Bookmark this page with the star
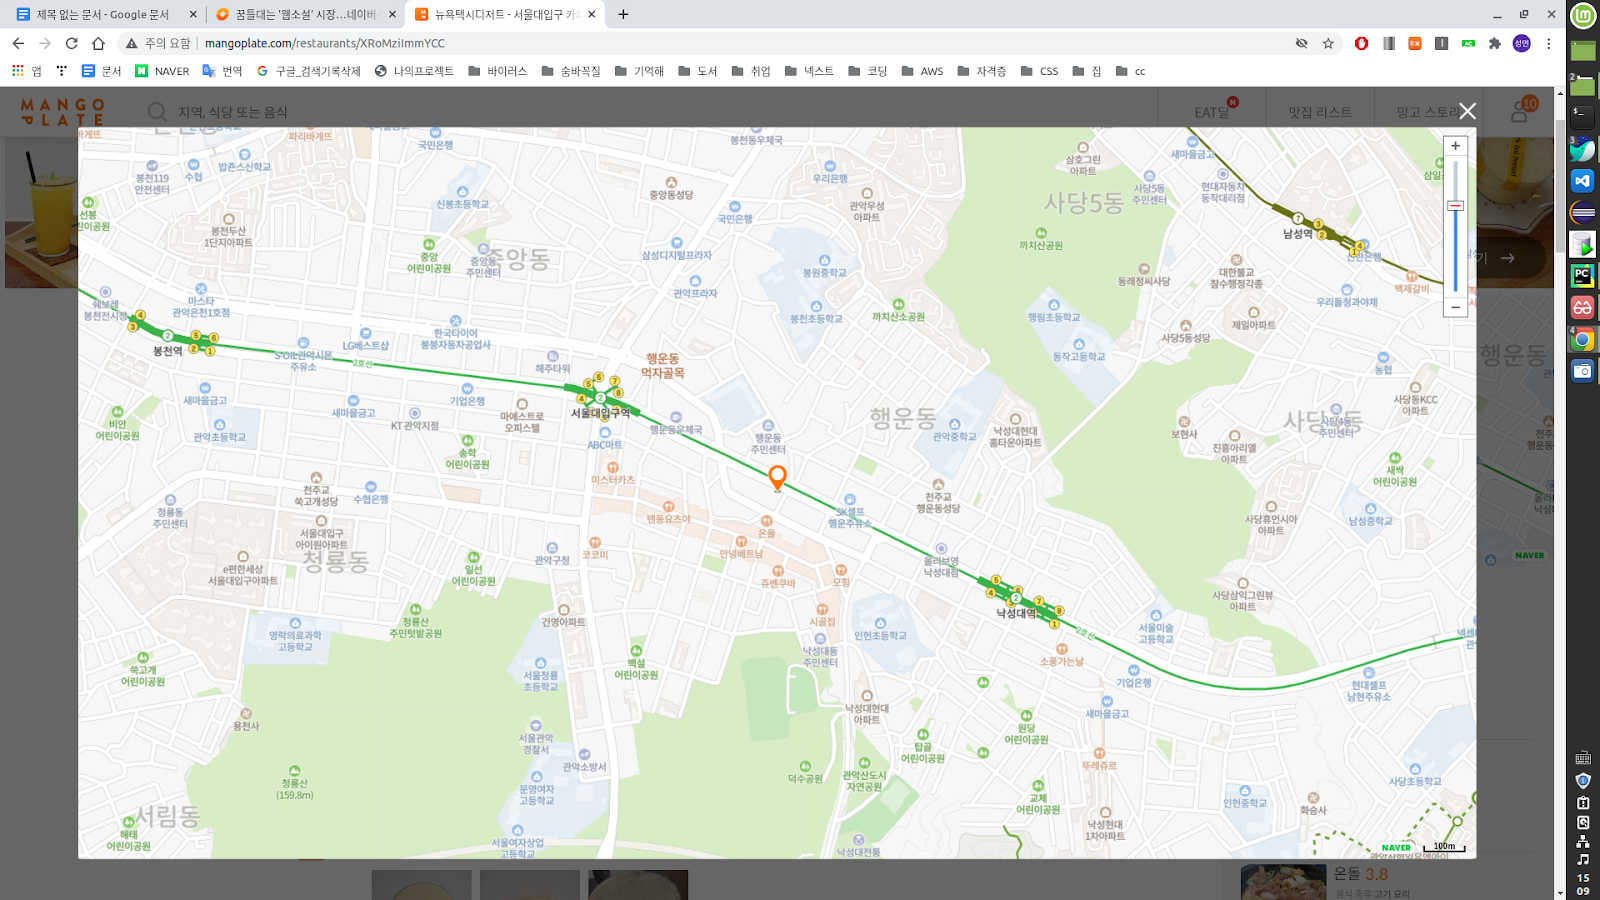The width and height of the screenshot is (1600, 900). pyautogui.click(x=1328, y=43)
